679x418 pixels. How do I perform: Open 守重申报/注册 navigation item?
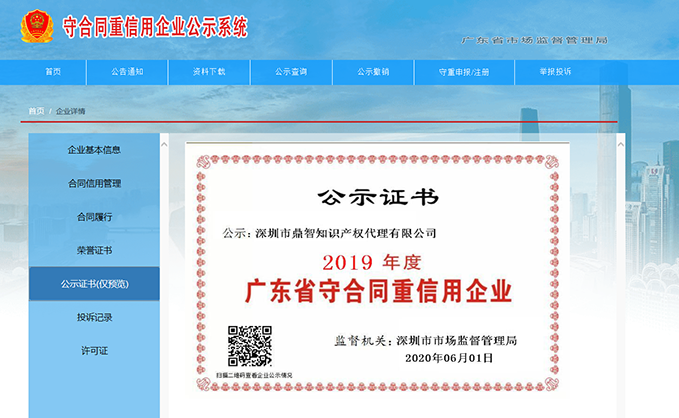(464, 72)
